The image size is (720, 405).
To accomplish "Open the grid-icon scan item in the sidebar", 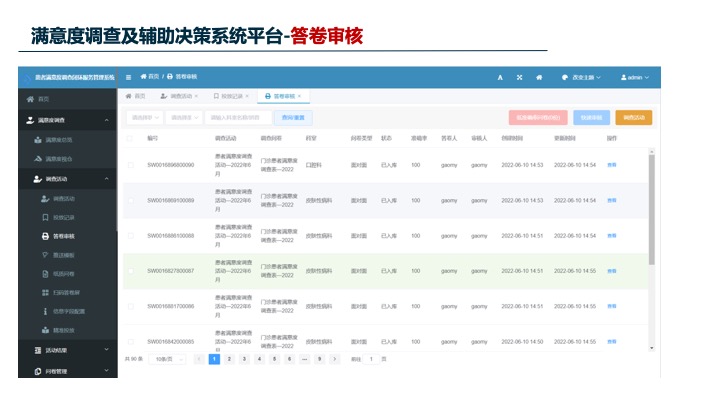I will [68, 293].
